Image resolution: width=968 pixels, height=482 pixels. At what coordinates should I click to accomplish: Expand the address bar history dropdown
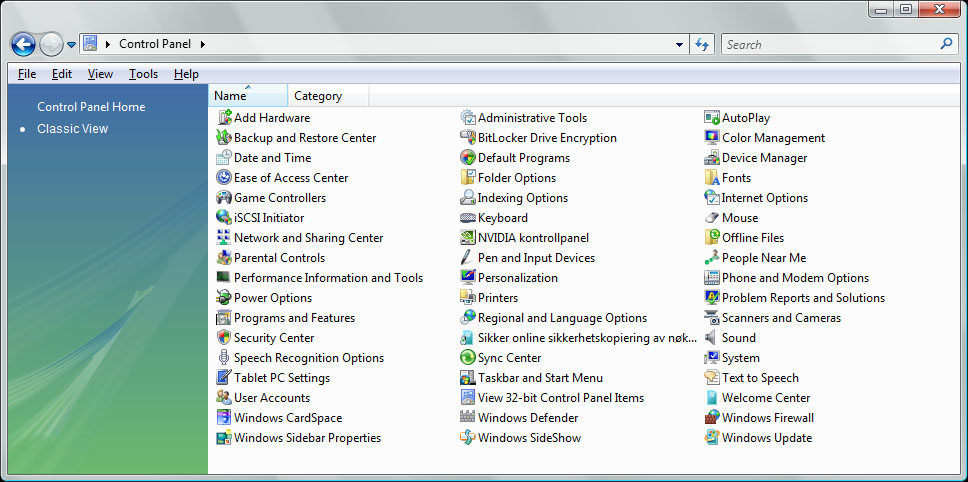680,44
